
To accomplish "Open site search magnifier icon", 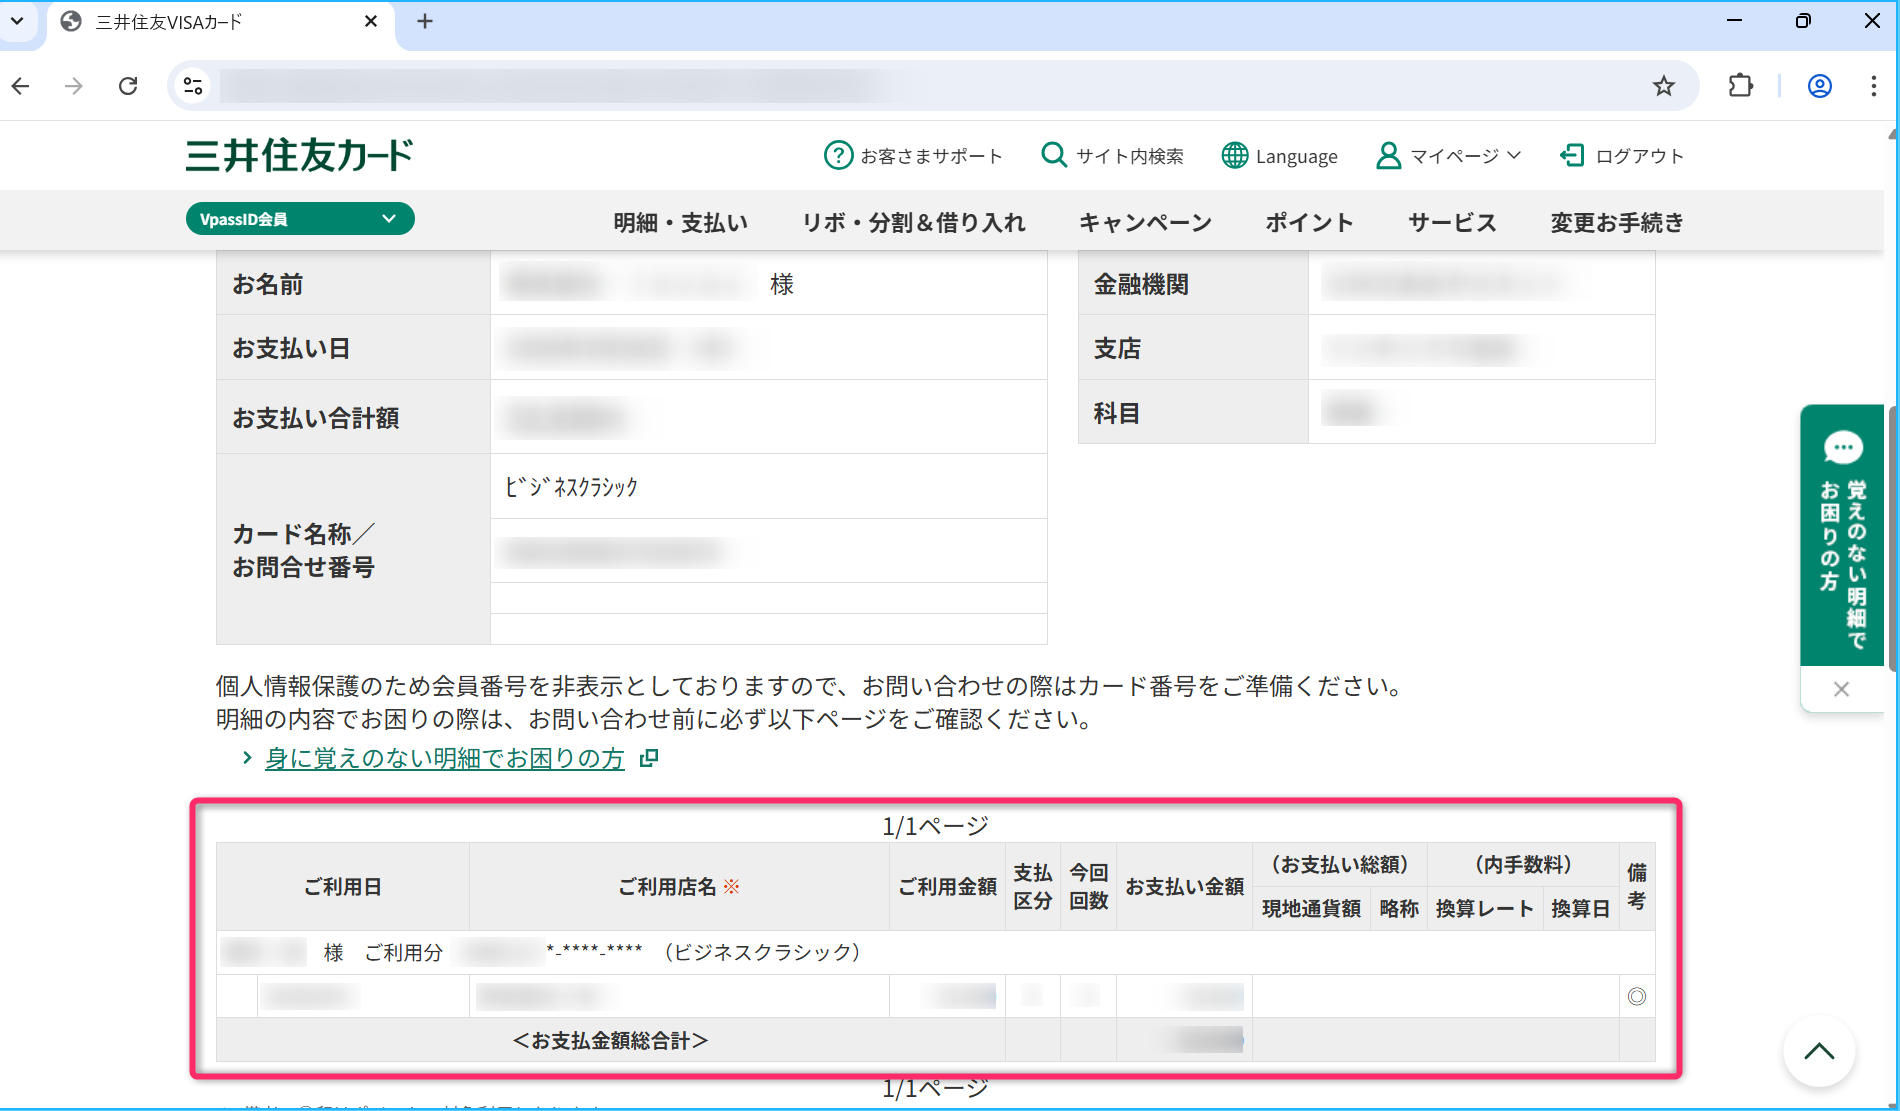I will pyautogui.click(x=1053, y=155).
